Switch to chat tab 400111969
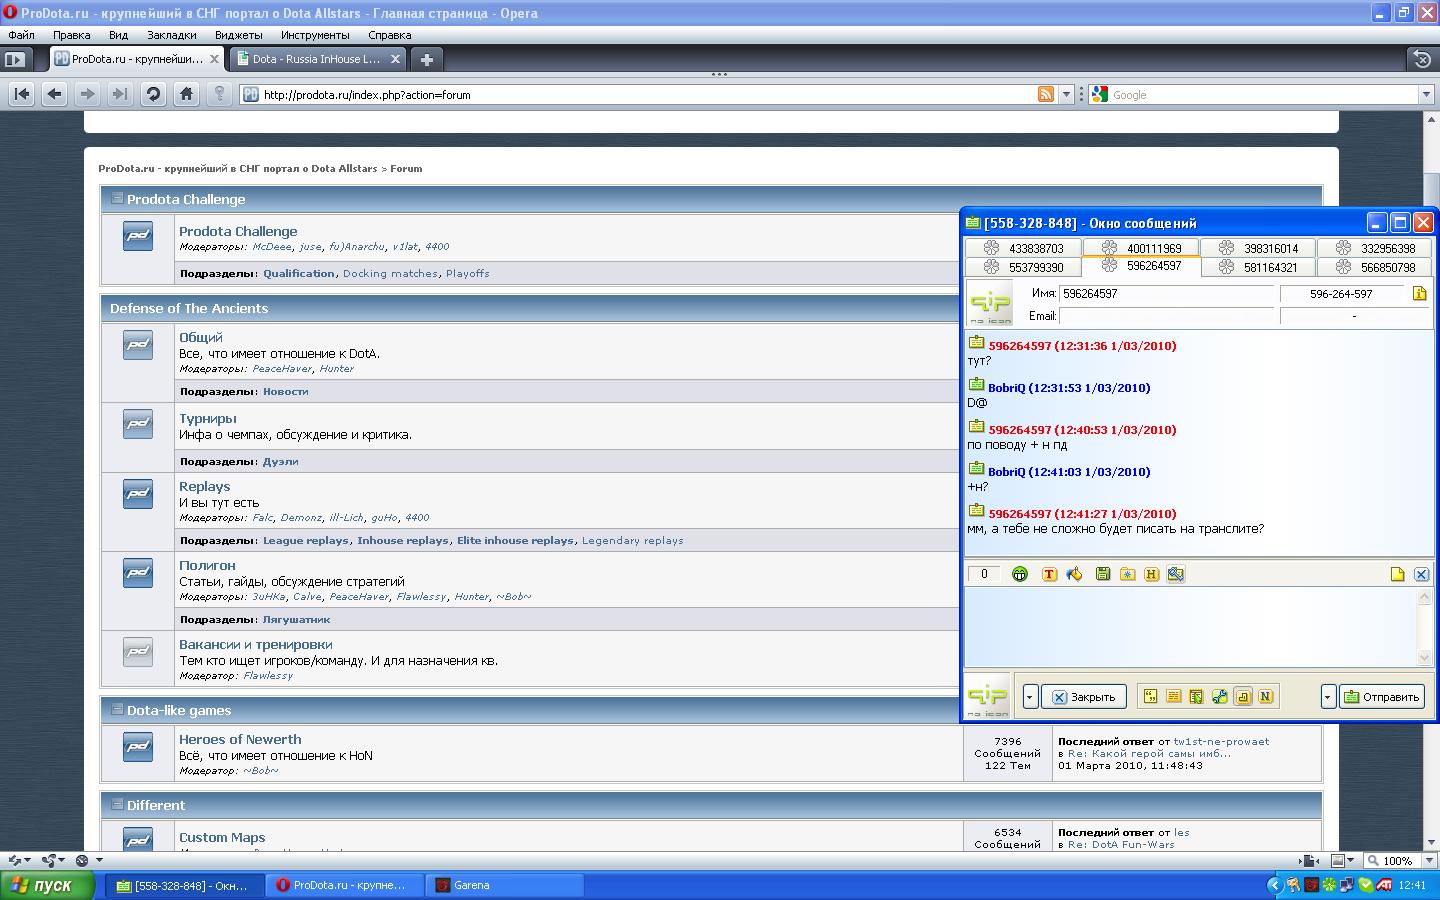Image resolution: width=1440 pixels, height=900 pixels. (1141, 248)
